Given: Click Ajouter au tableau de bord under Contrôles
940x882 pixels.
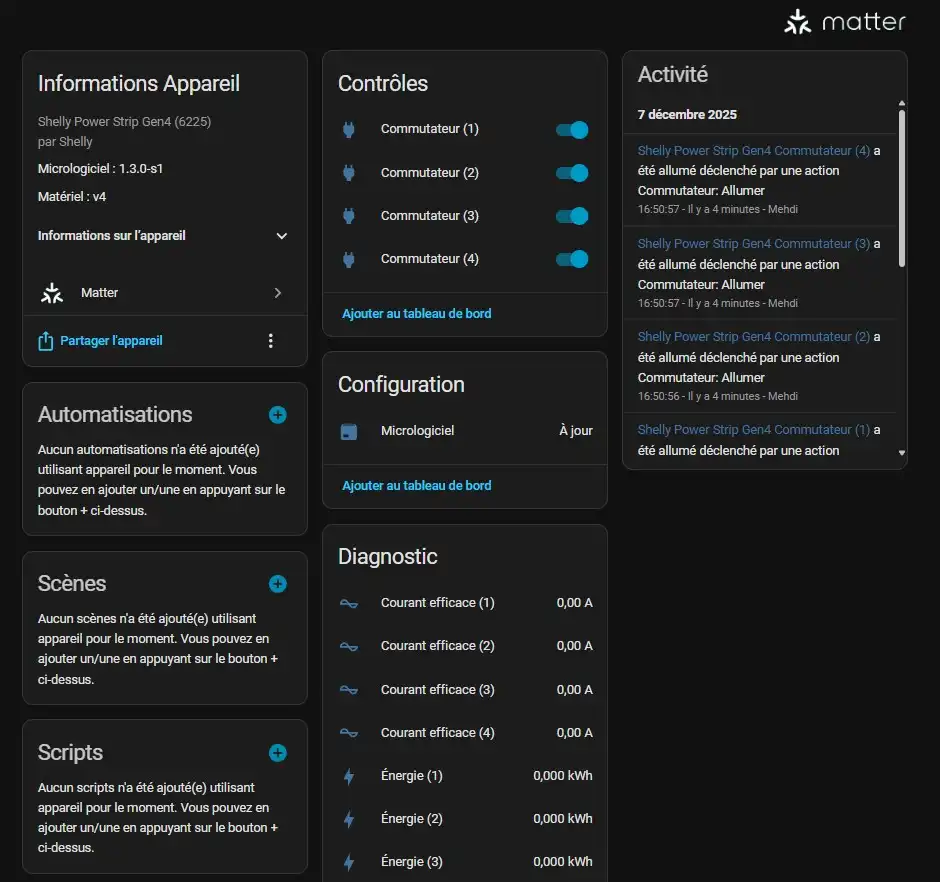Looking at the screenshot, I should [417, 314].
